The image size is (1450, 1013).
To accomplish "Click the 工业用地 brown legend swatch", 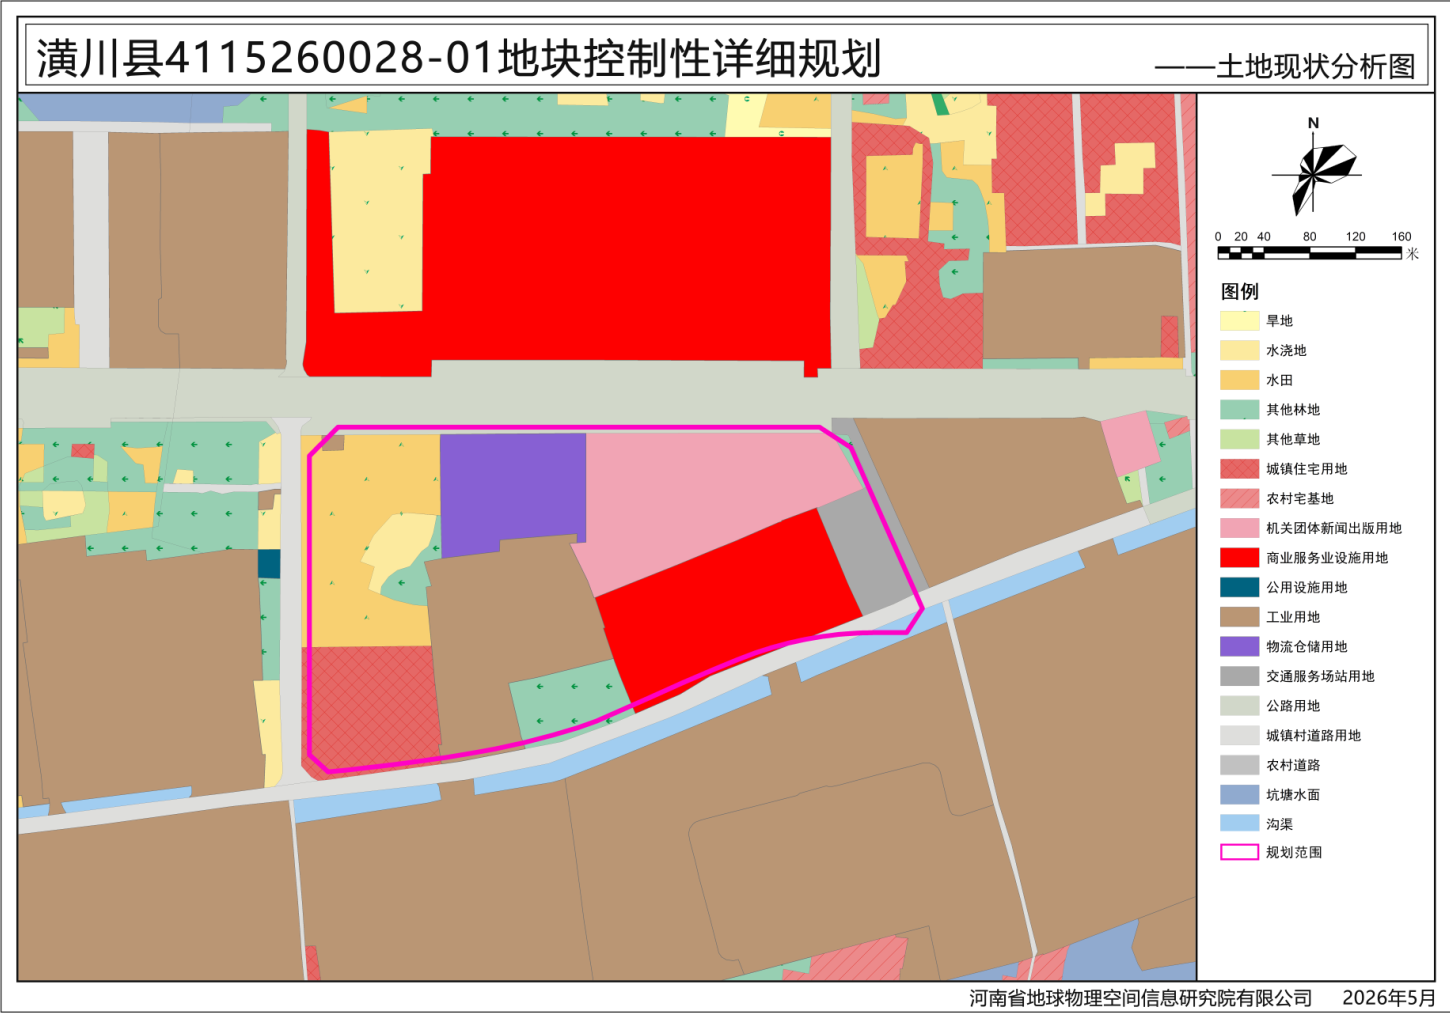I will pos(1239,617).
